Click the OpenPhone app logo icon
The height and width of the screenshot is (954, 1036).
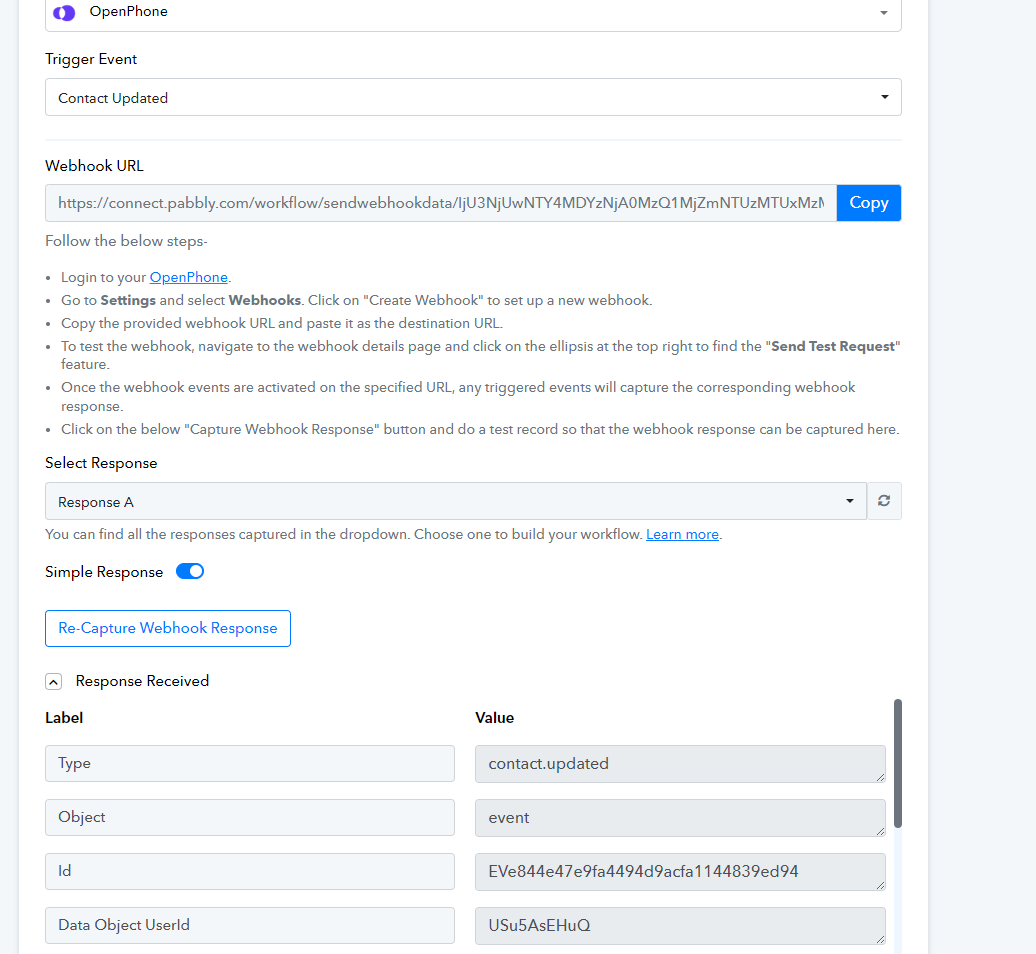click(64, 13)
